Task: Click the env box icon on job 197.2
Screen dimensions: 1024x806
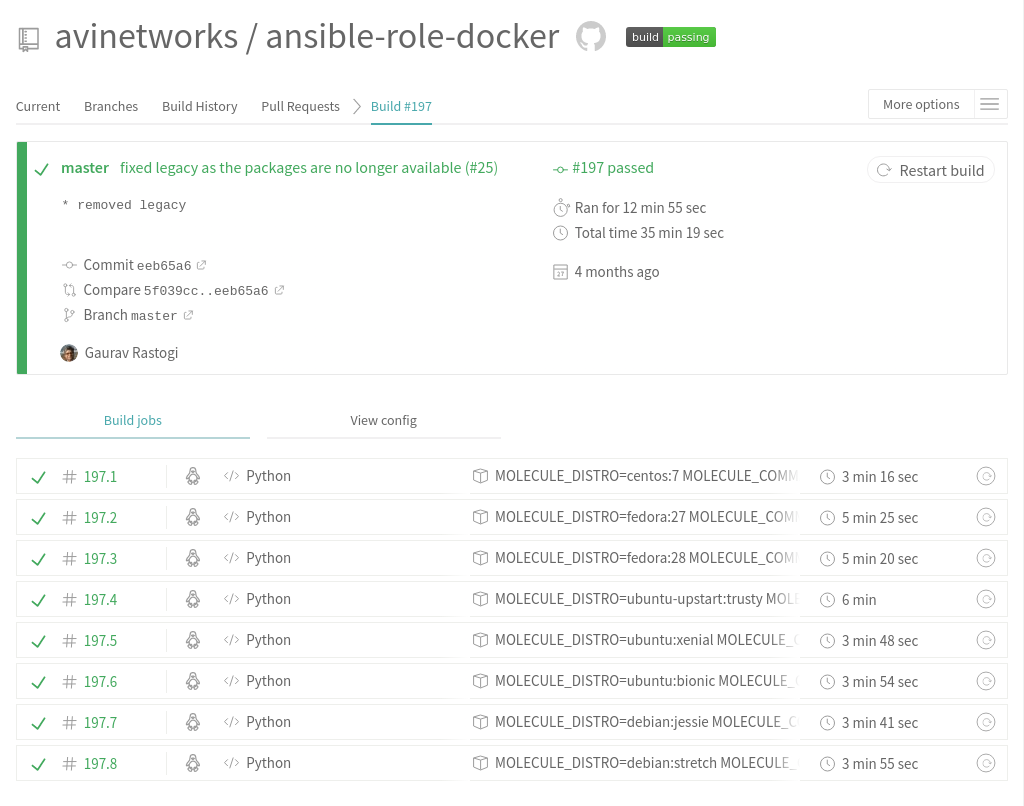Action: (480, 517)
